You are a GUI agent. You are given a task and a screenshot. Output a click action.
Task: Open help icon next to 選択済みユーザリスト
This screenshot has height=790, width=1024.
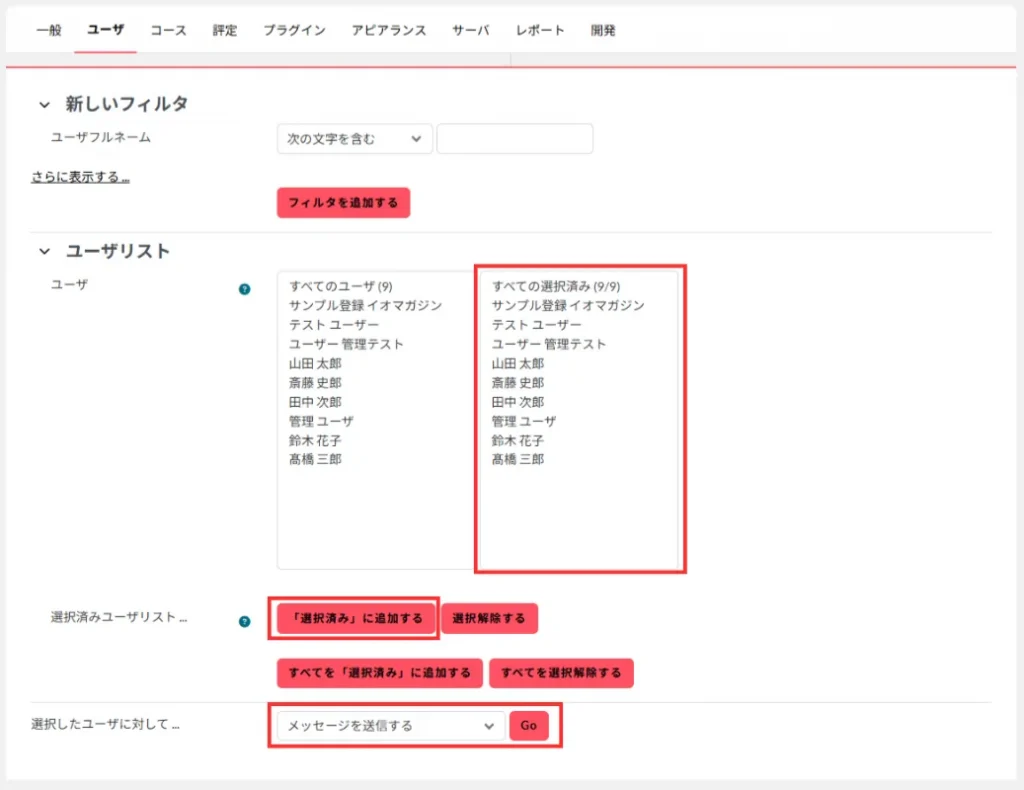click(x=244, y=621)
